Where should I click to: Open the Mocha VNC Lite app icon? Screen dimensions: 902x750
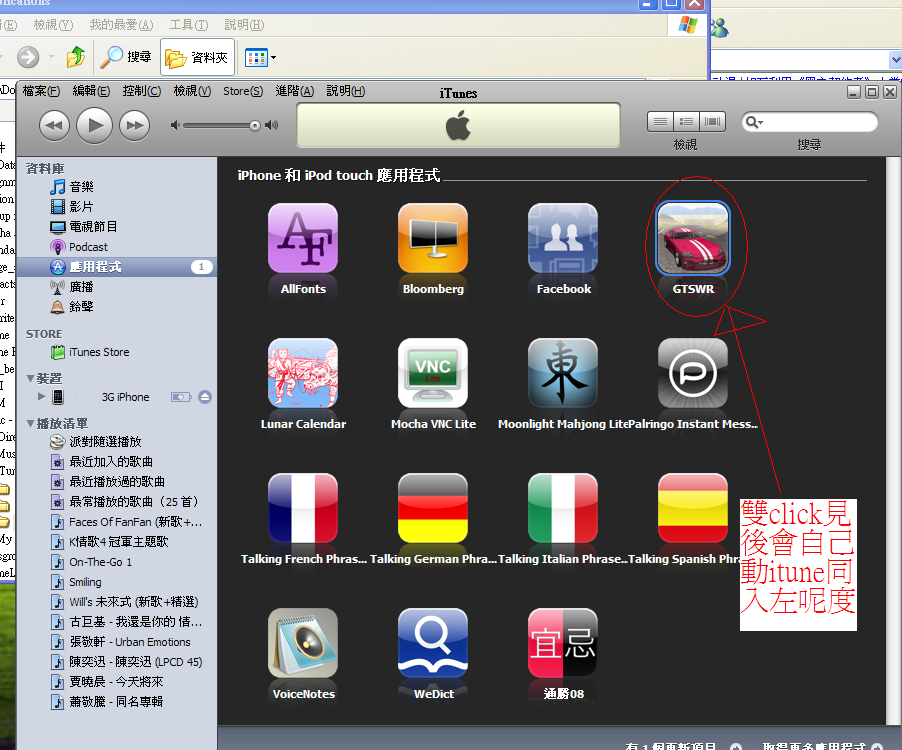tap(433, 373)
